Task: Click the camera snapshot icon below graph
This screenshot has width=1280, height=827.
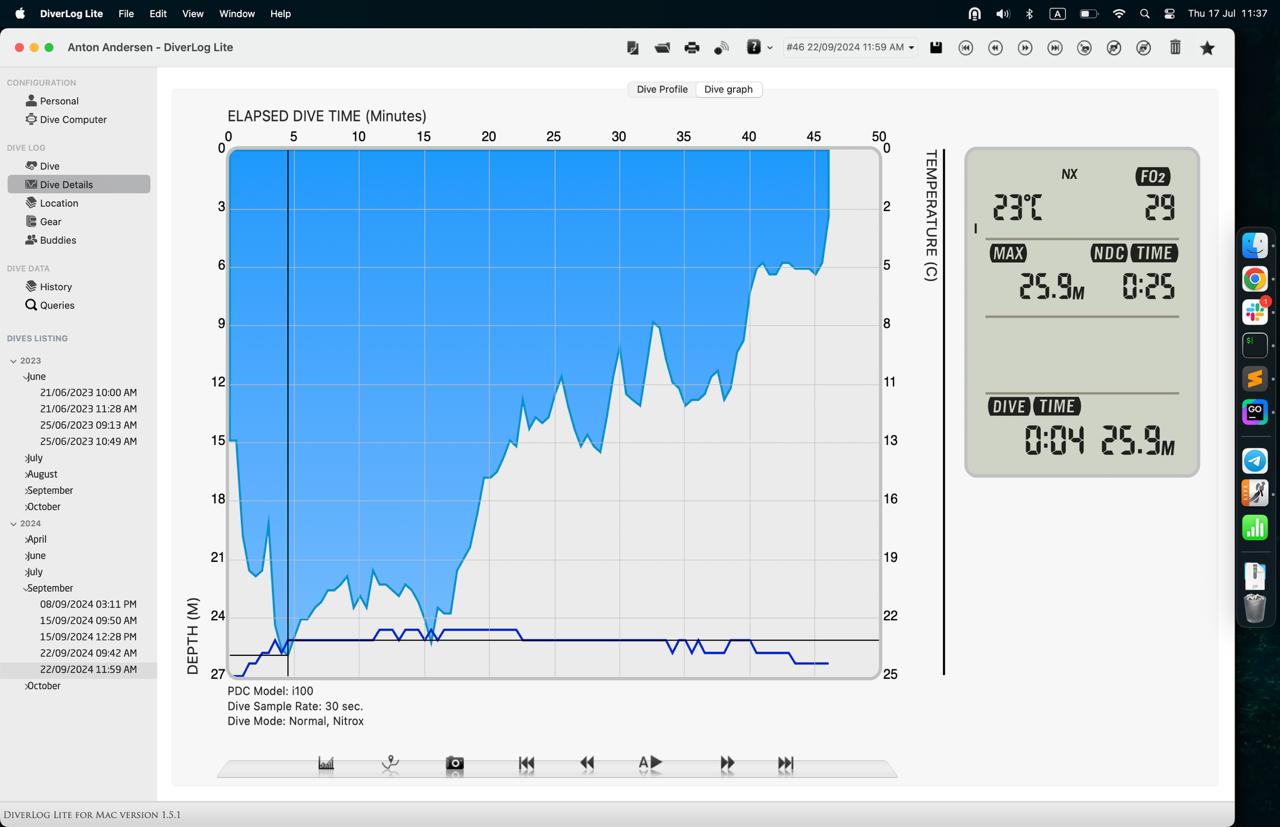Action: tap(455, 764)
